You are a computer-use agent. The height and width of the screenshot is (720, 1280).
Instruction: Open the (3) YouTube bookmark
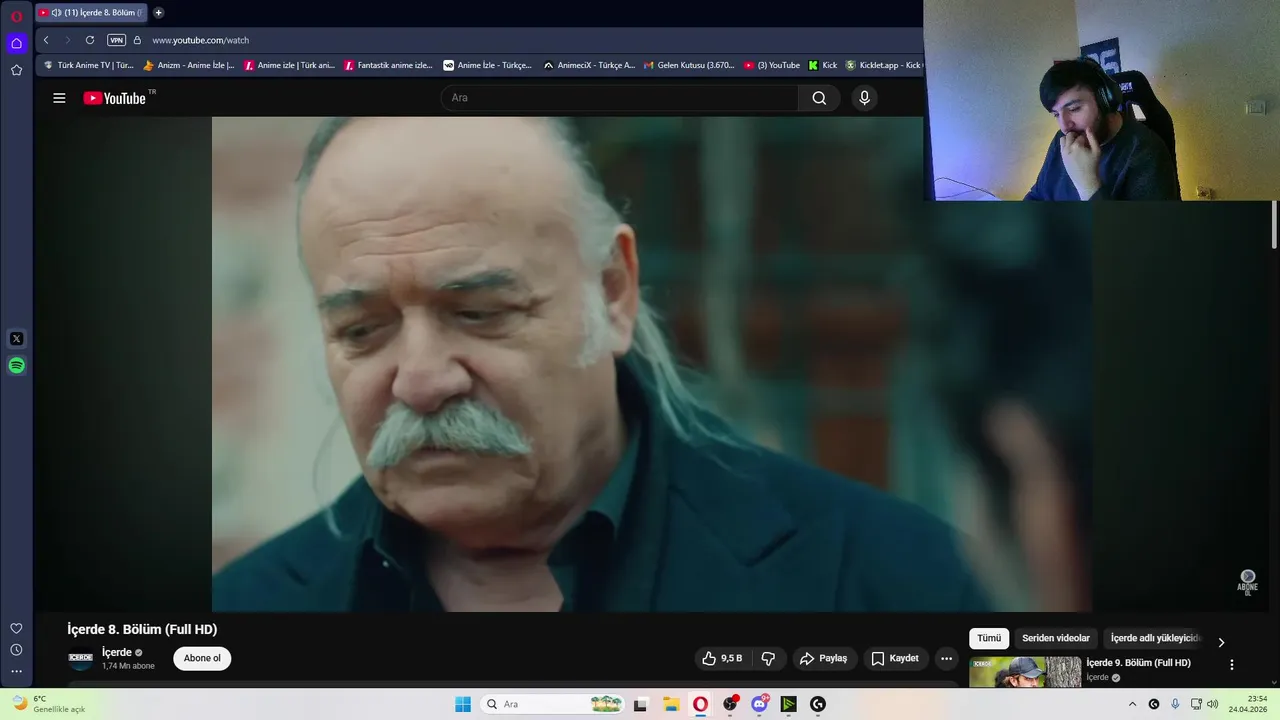[x=772, y=65]
